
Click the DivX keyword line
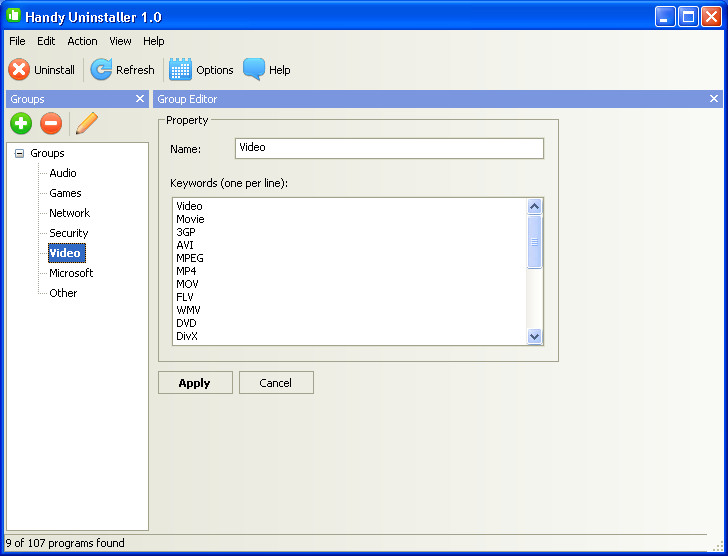[x=187, y=336]
